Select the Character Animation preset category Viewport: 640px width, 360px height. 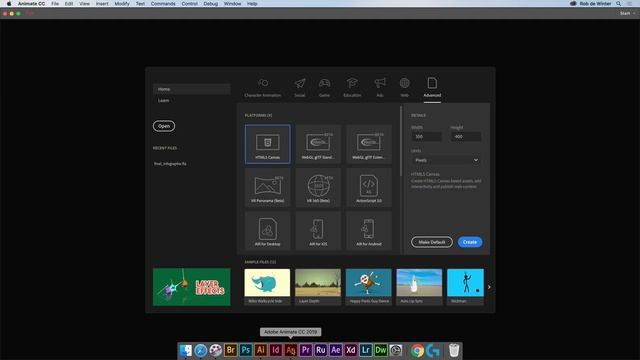click(262, 88)
